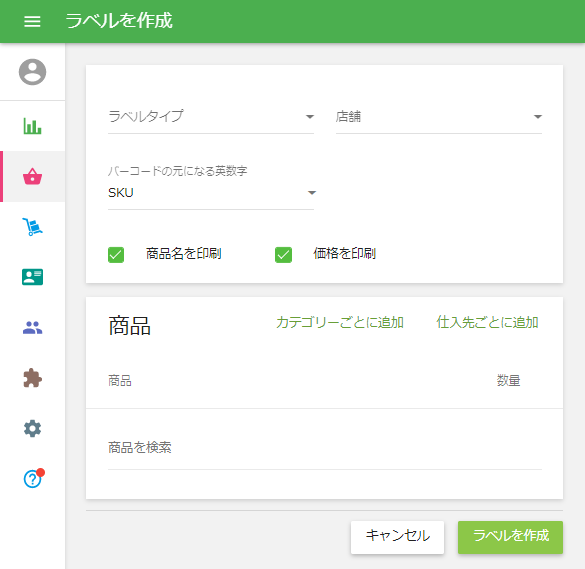Click the カテゴリーごとに追加 link
Viewport: 585px width, 569px height.
(340, 322)
